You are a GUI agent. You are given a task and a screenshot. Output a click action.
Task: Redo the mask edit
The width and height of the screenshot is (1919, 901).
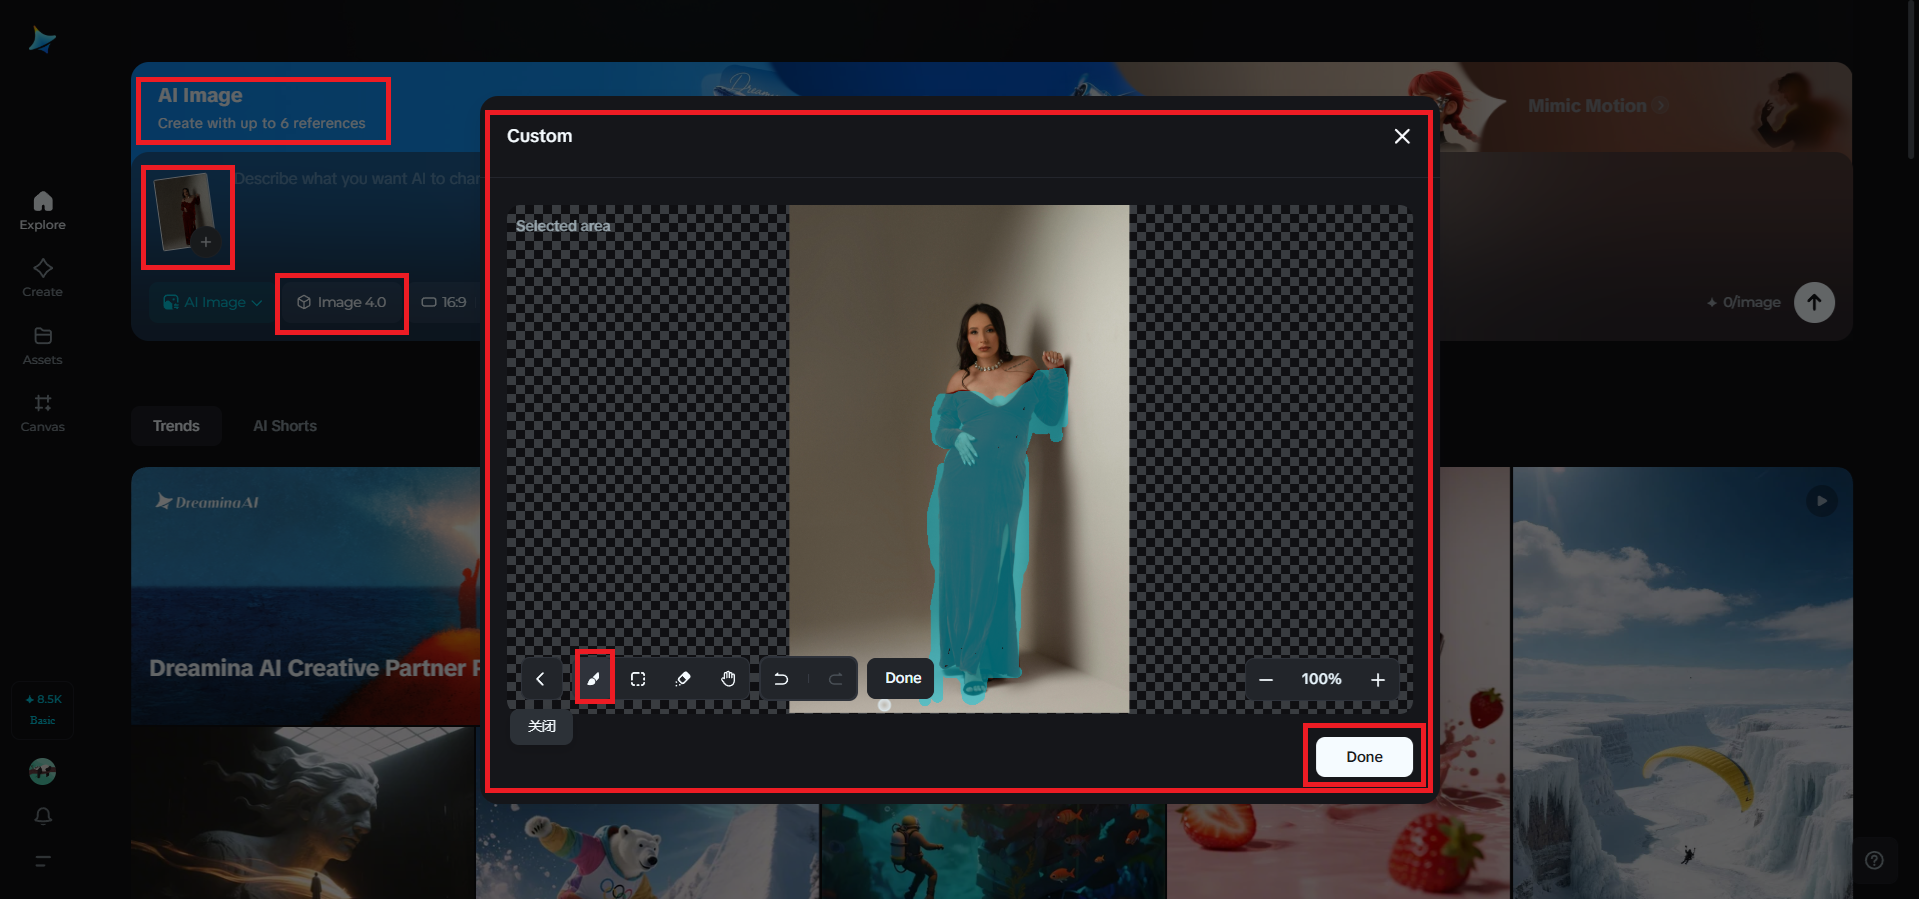pyautogui.click(x=837, y=678)
